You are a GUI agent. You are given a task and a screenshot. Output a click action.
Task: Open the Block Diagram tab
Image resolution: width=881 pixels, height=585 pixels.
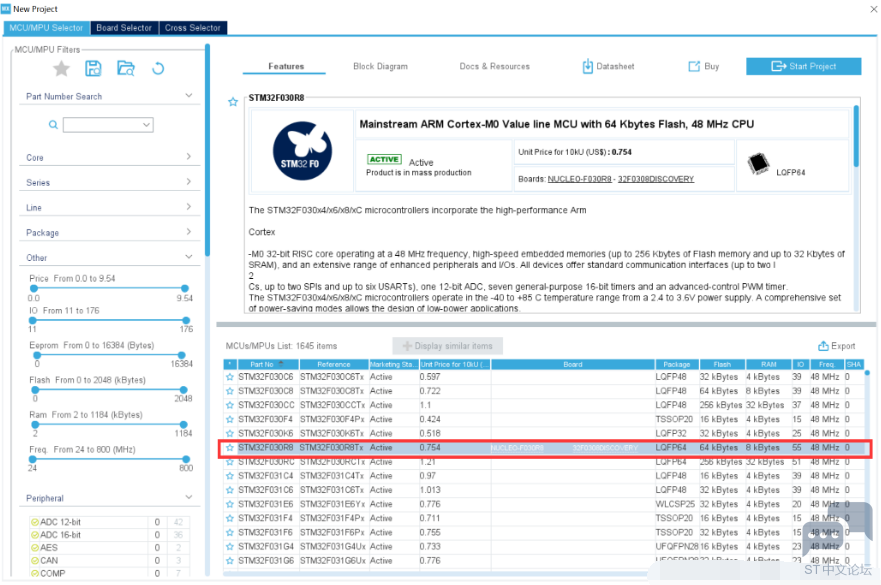pos(380,66)
